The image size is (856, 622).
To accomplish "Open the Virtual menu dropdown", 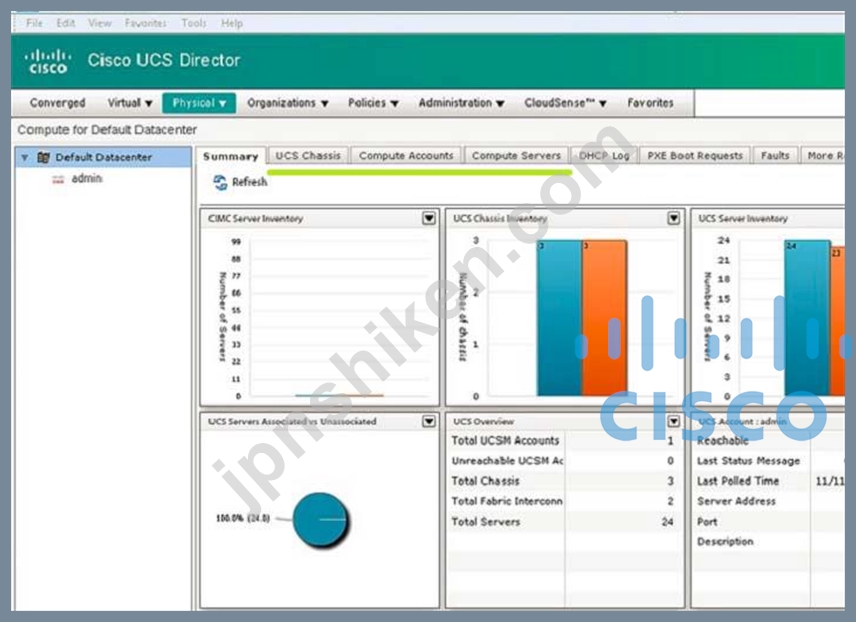I will point(129,103).
